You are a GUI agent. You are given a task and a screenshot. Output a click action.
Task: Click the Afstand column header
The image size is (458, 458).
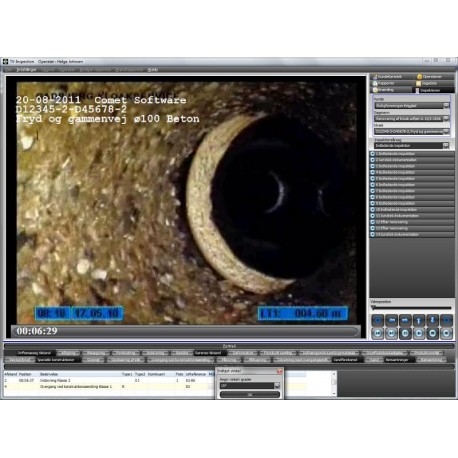[x=10, y=374]
